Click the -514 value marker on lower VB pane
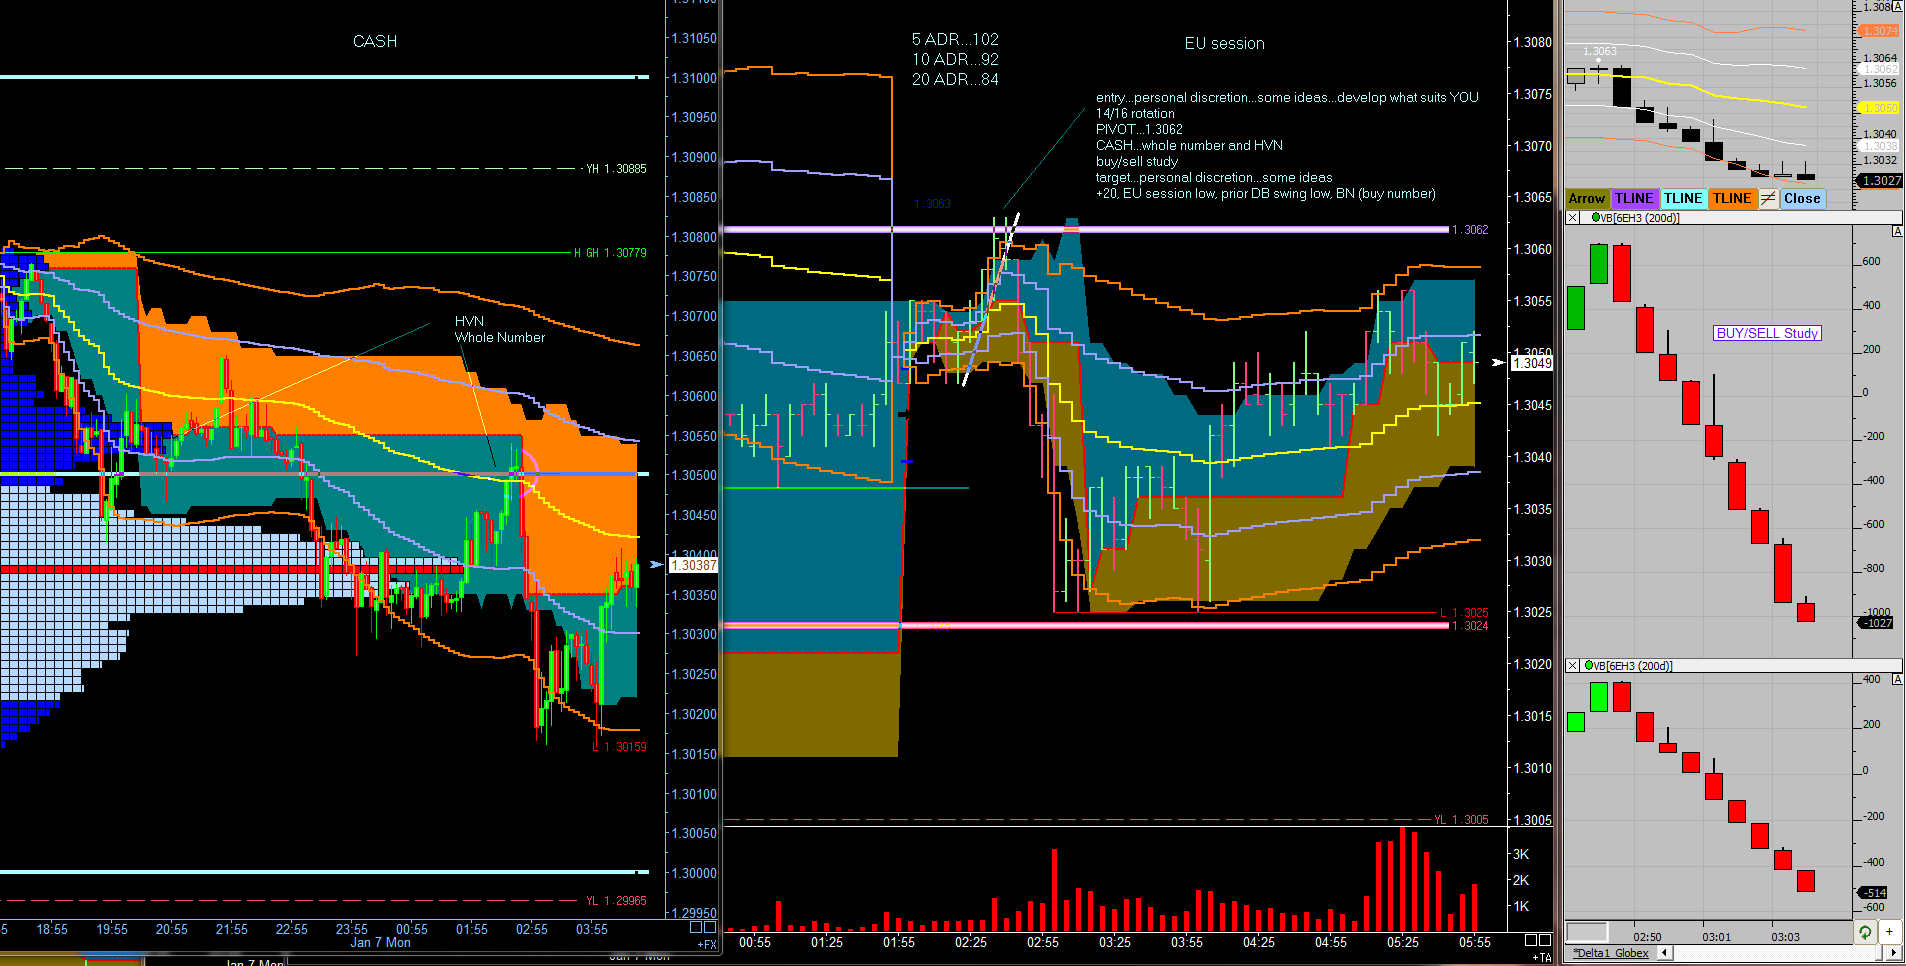 coord(1874,893)
